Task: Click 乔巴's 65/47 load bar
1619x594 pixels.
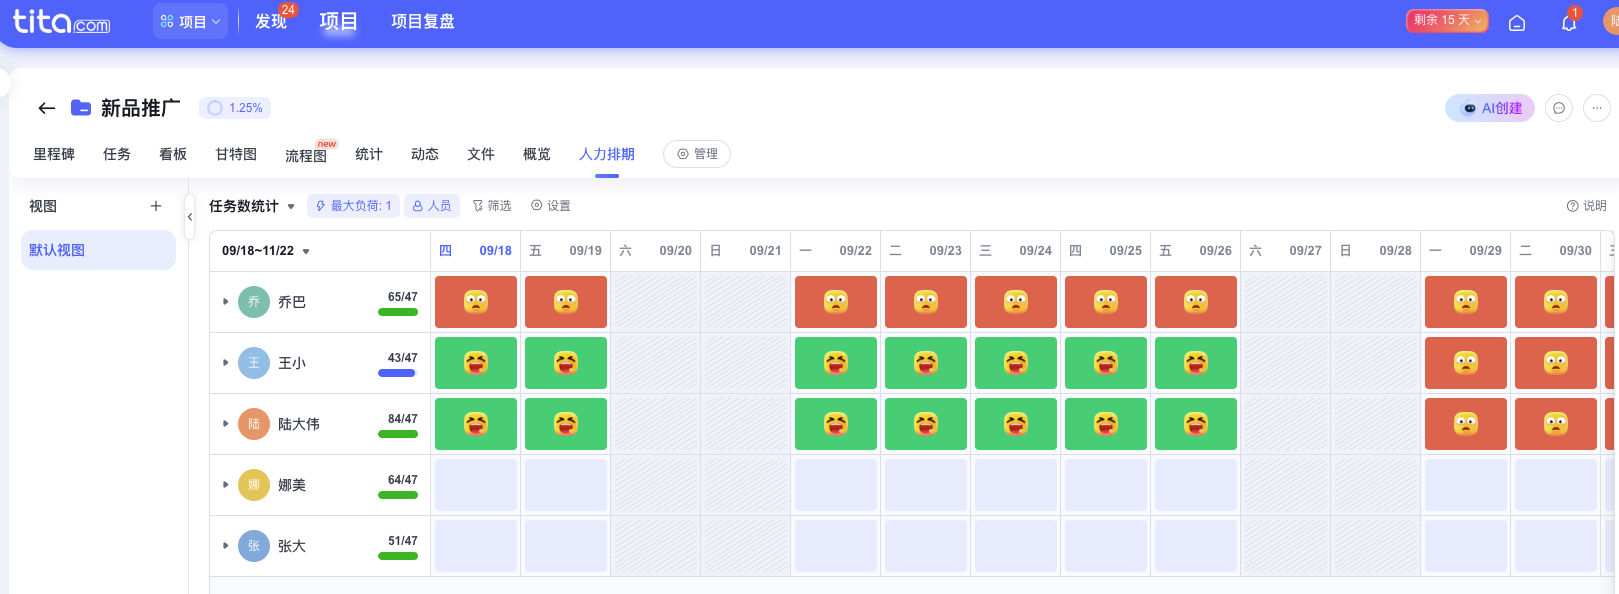Action: [398, 312]
